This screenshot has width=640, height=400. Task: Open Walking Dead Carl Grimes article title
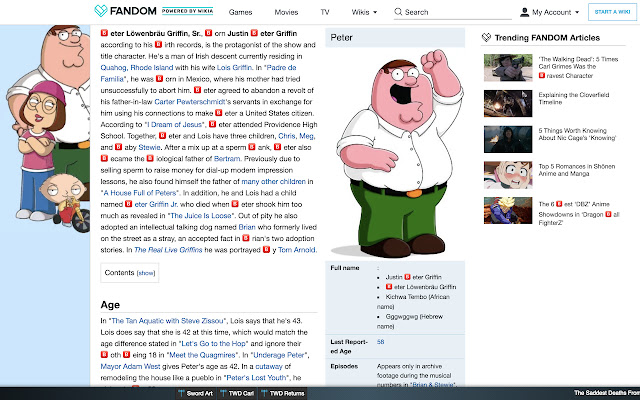point(578,67)
